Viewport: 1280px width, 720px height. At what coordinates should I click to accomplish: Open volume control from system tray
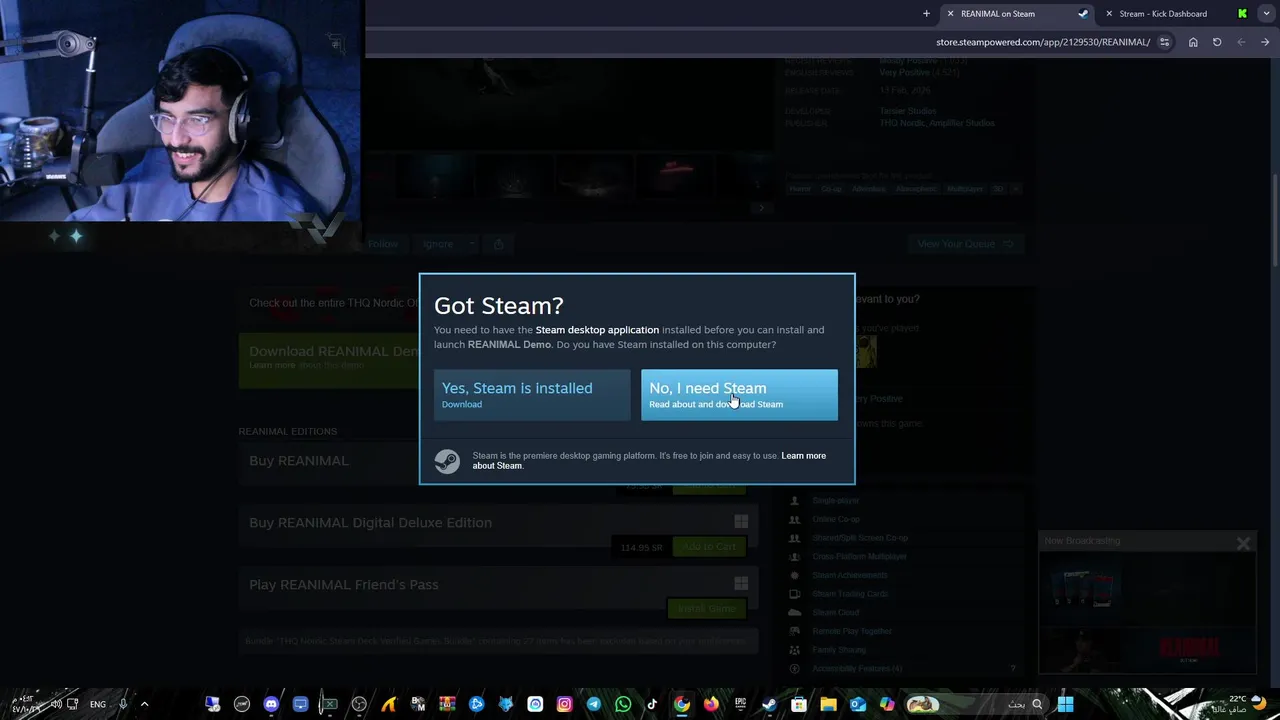pyautogui.click(x=56, y=704)
